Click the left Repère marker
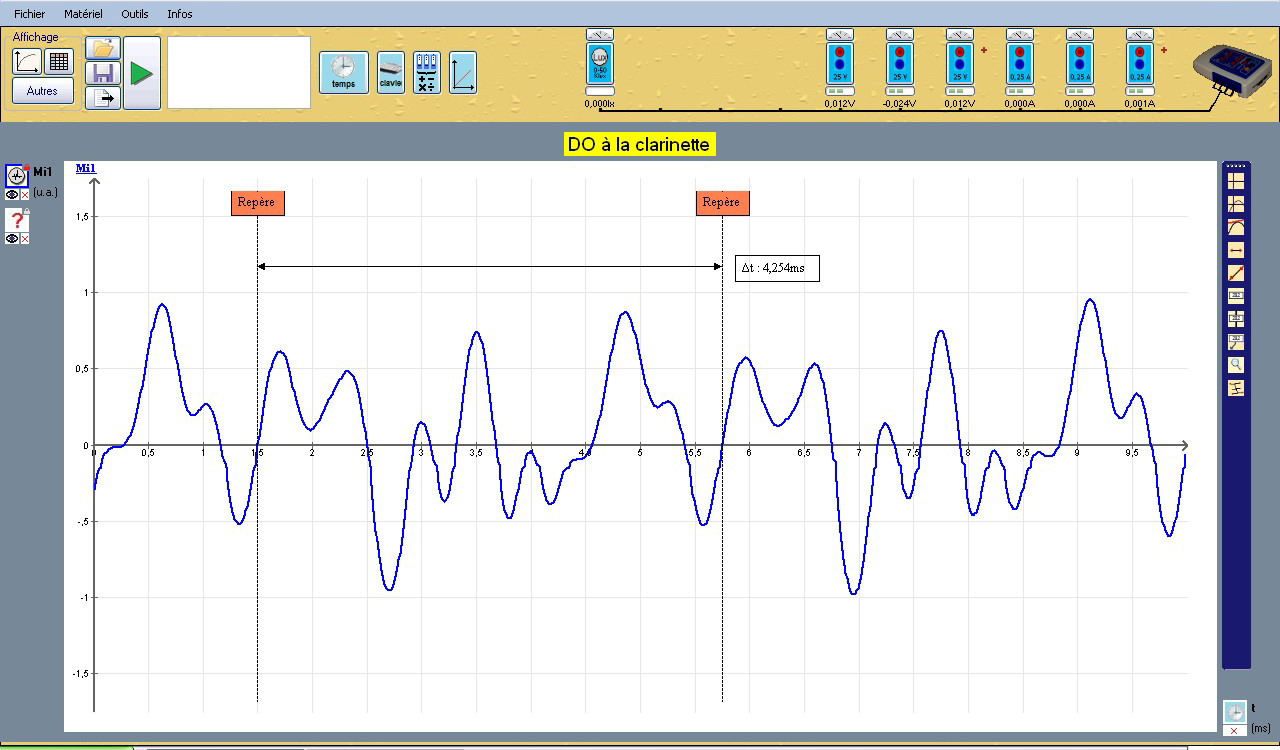The image size is (1280, 750). [257, 202]
